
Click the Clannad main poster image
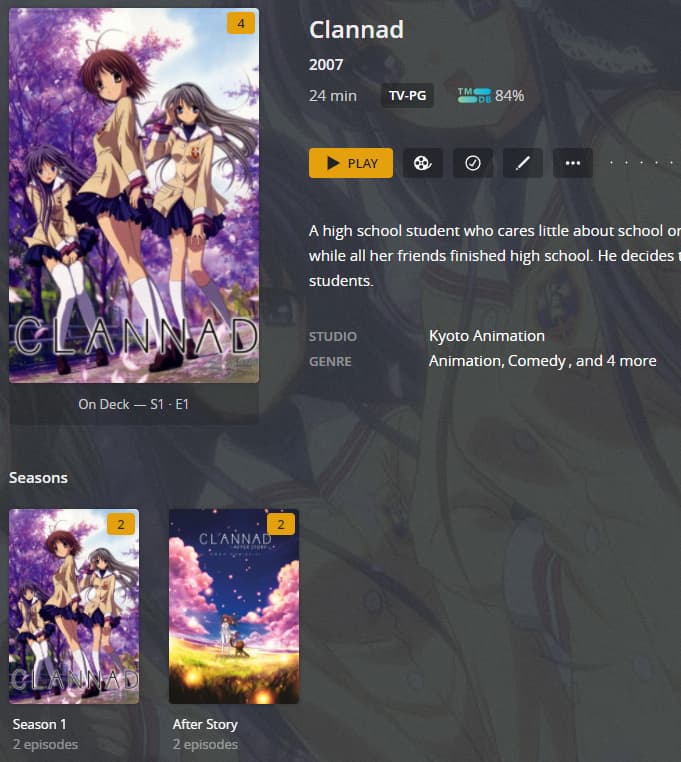tap(134, 195)
